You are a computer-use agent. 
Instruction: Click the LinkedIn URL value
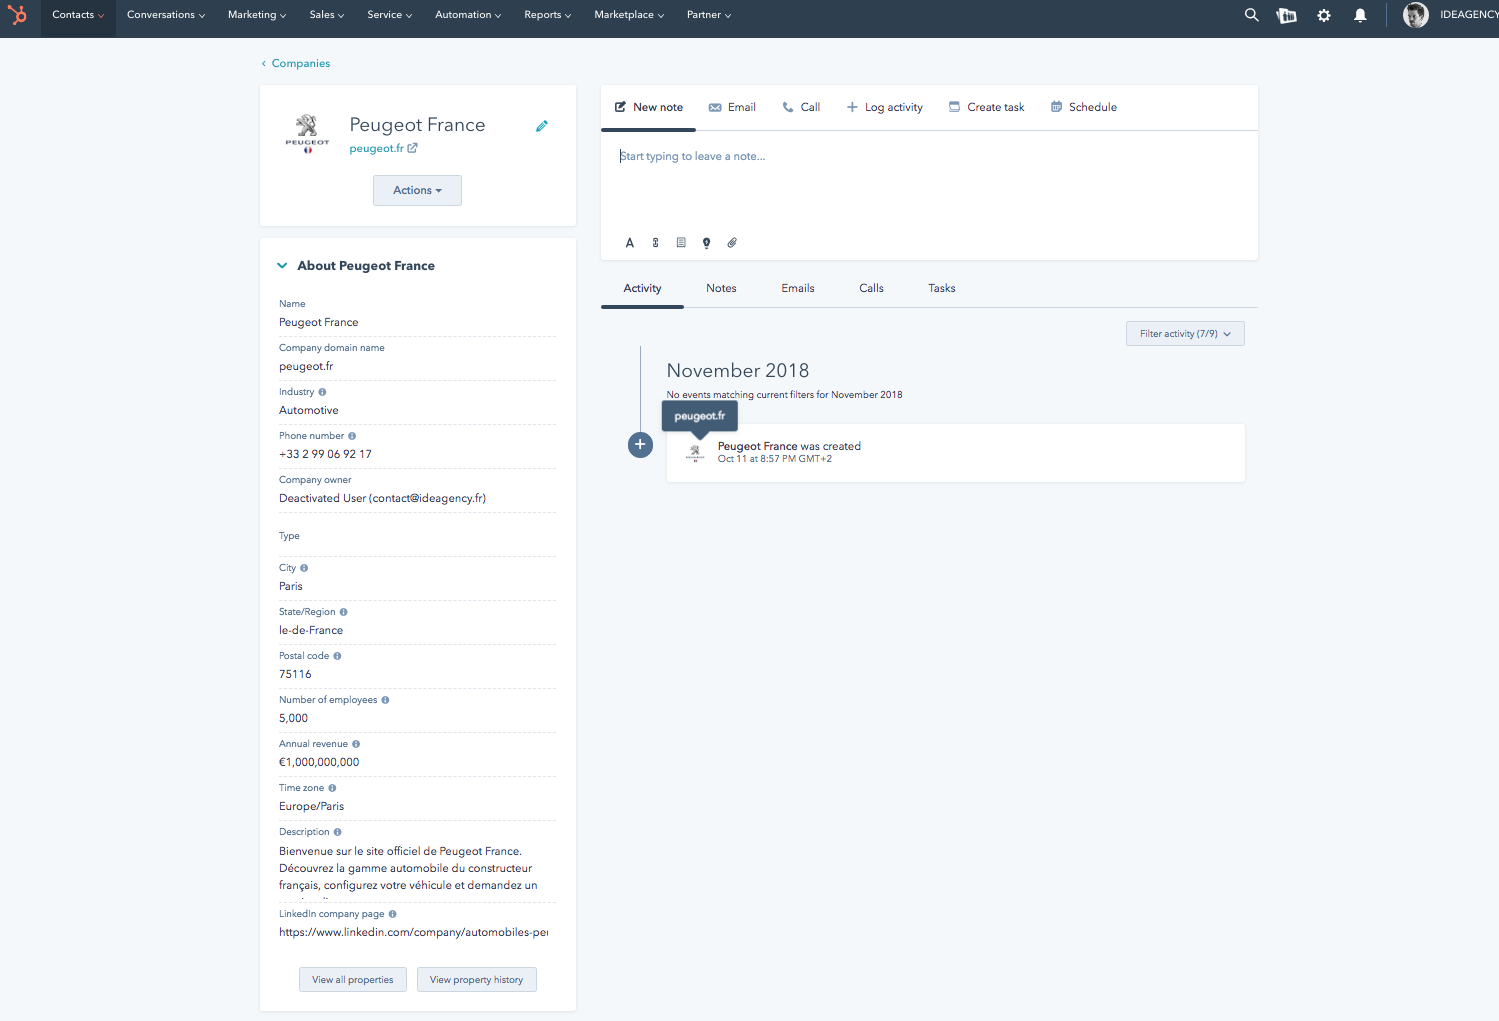click(413, 932)
